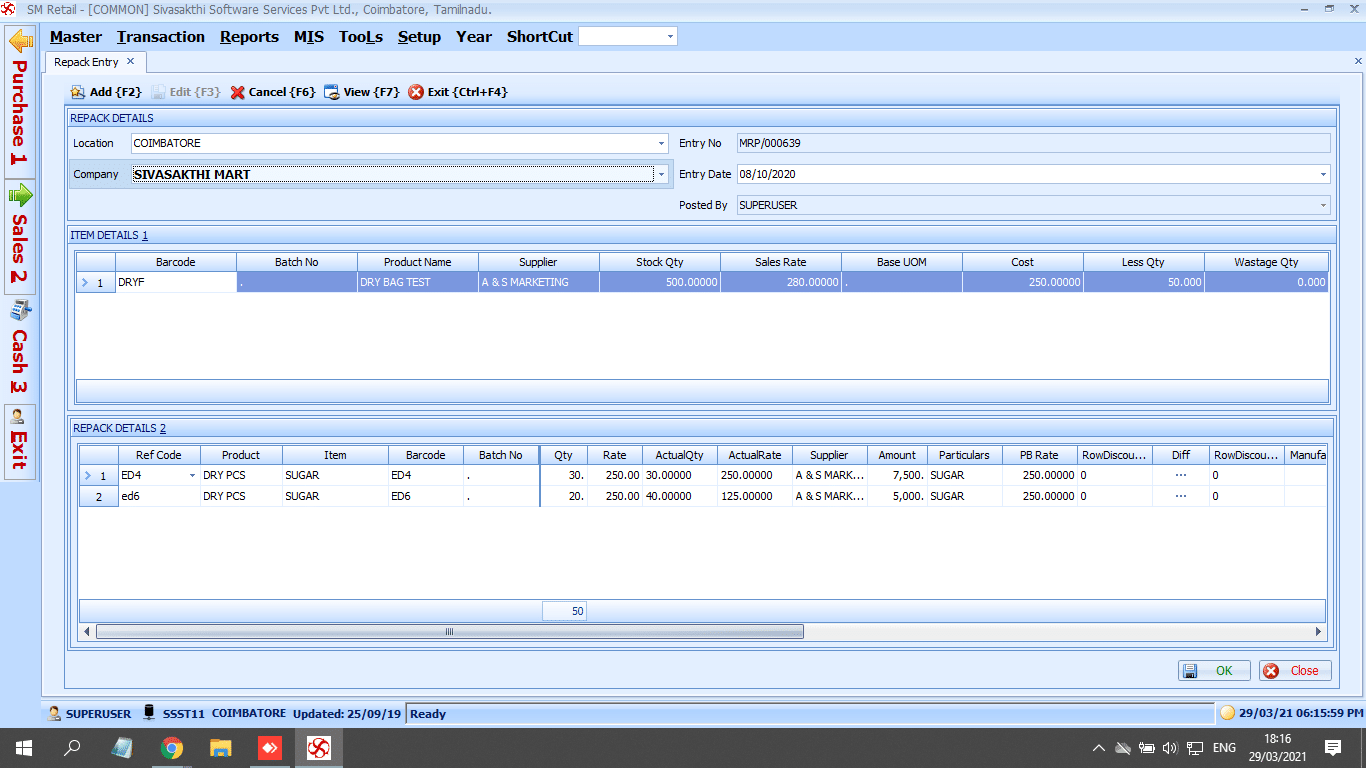Screen dimensions: 1366x768
Task: Open the Company selection dropdown
Action: pyautogui.click(x=659, y=174)
